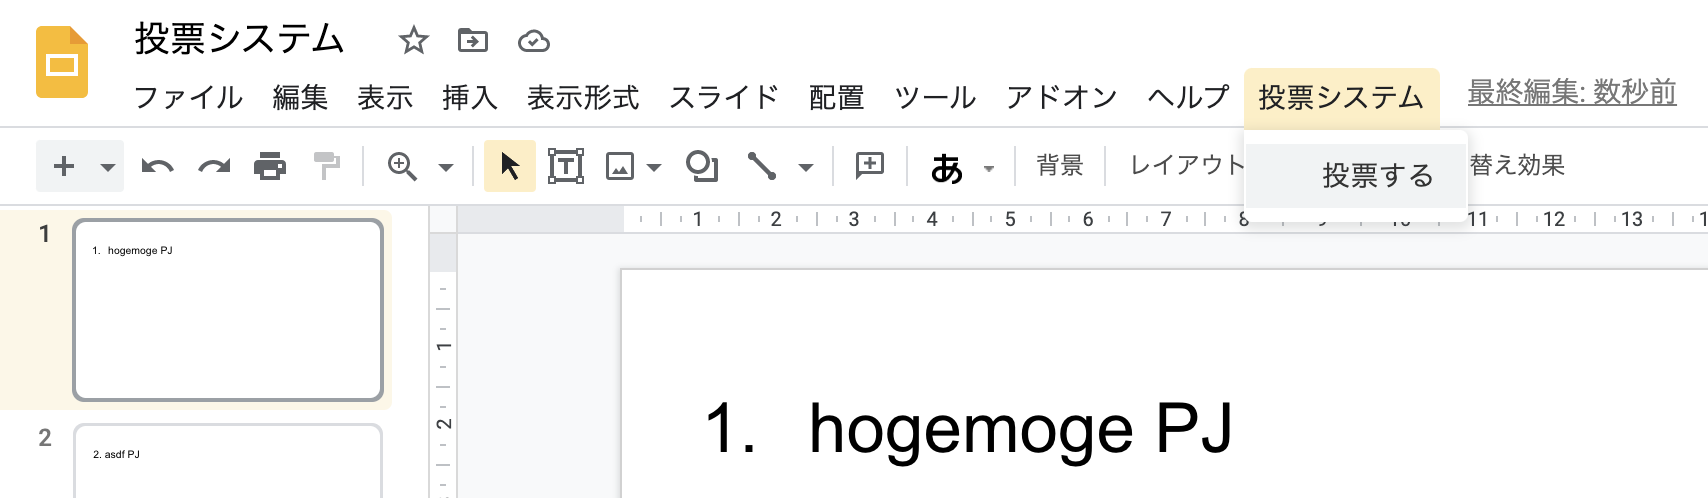Select slide 2 thumbnail asdf PJ
This screenshot has width=1708, height=498.
tap(228, 461)
